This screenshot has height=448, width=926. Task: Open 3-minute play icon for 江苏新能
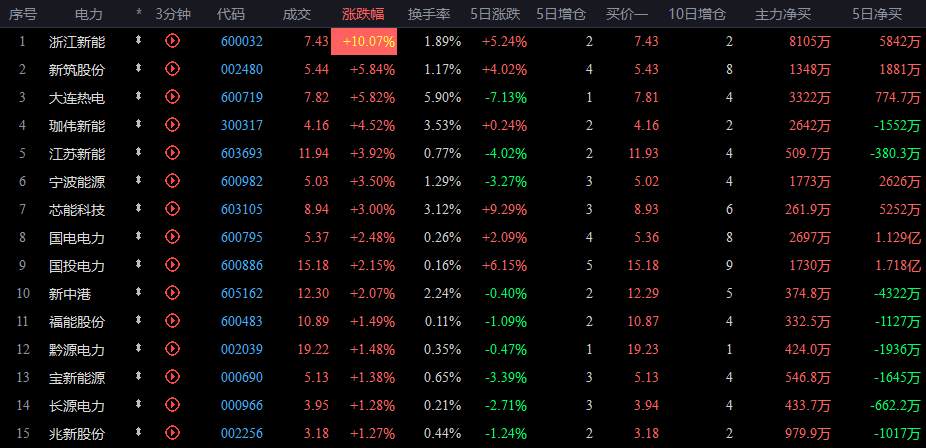172,152
